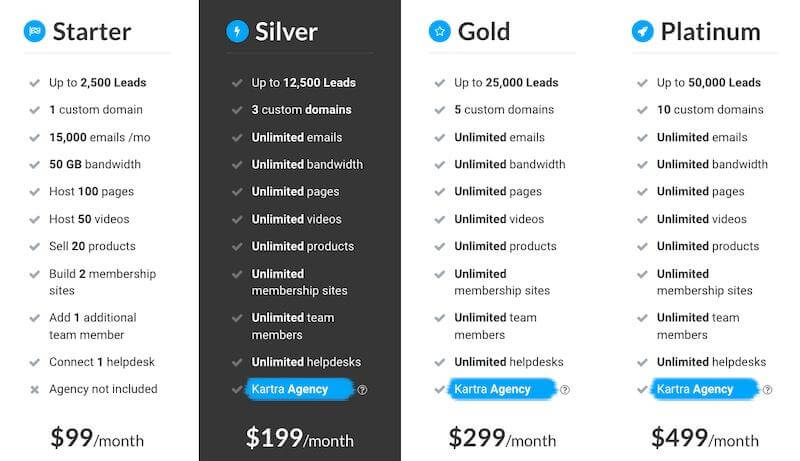800x461 pixels.
Task: Click the X icon beside Agency not included
Action: click(35, 389)
